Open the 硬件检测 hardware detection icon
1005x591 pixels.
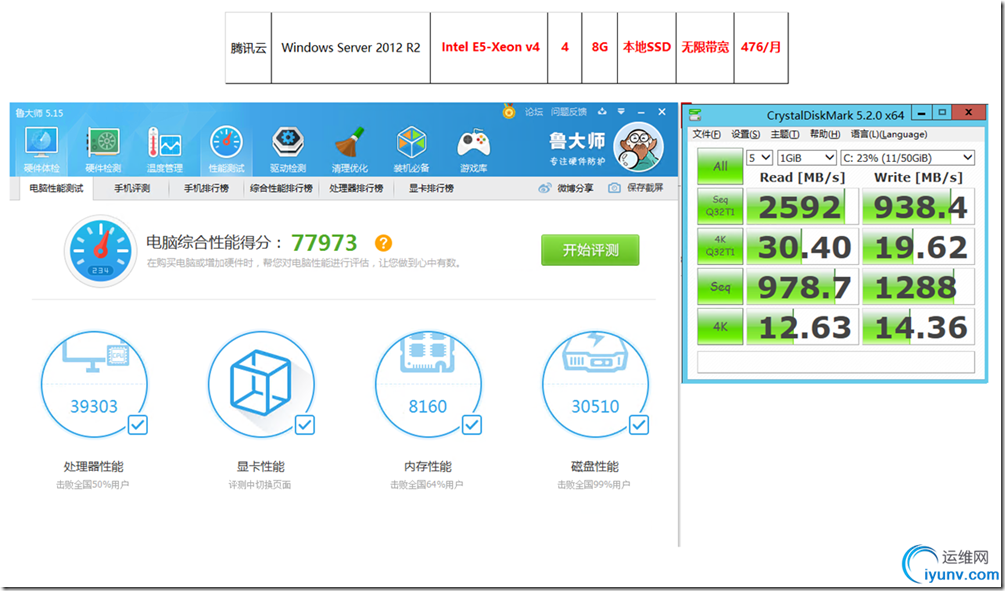tap(103, 149)
